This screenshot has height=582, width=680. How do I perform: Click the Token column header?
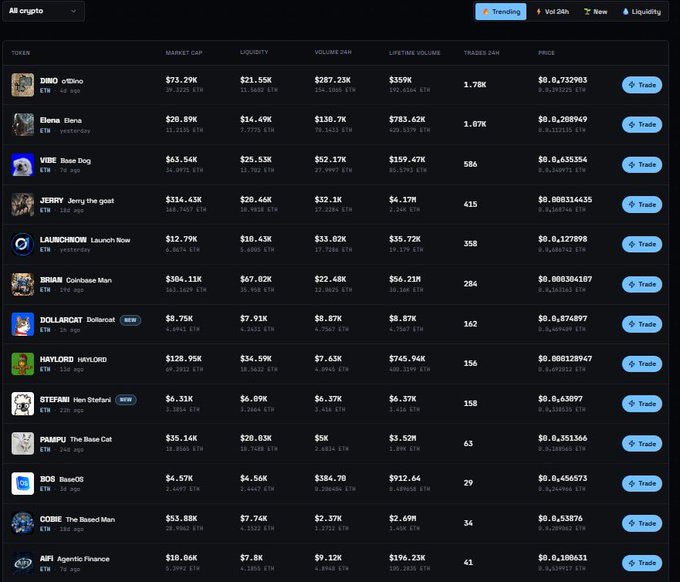pyautogui.click(x=21, y=53)
